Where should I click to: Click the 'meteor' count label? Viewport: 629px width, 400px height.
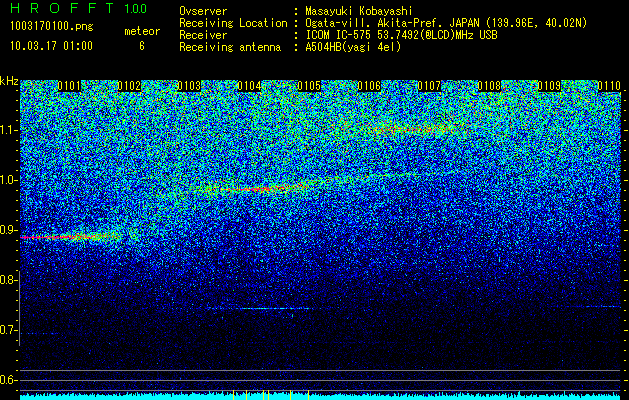pos(142,31)
